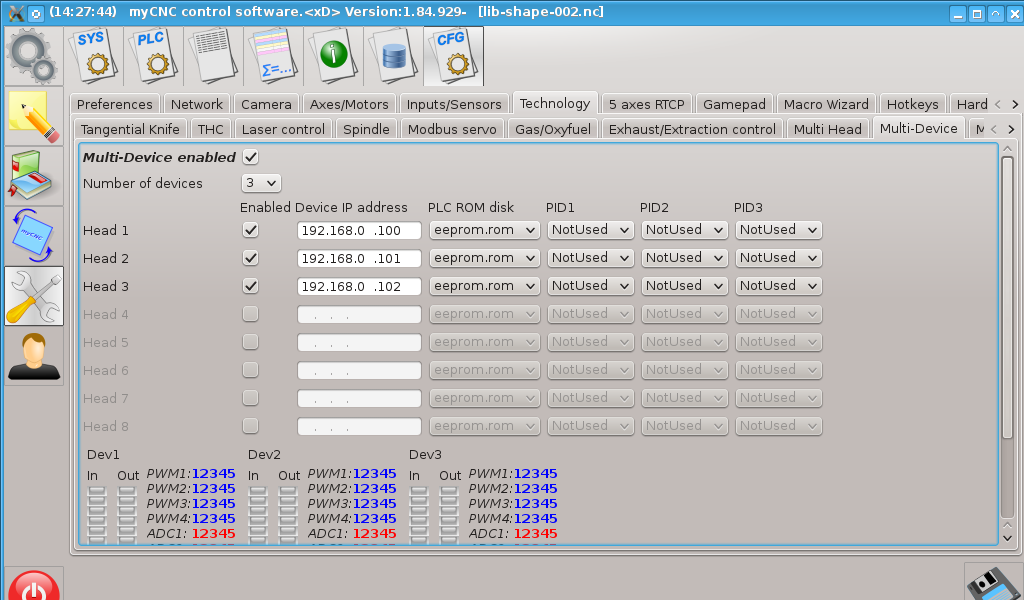Open the Laser control sub-tab
1024x600 pixels.
(x=283, y=129)
